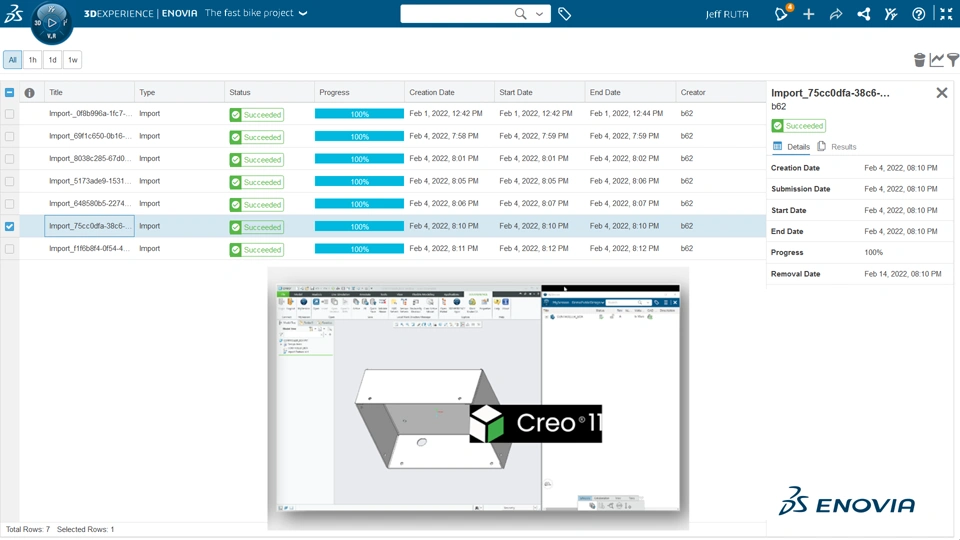Screen dimensions: 960x540
Task: Open the tag explorer icon
Action: (x=564, y=13)
